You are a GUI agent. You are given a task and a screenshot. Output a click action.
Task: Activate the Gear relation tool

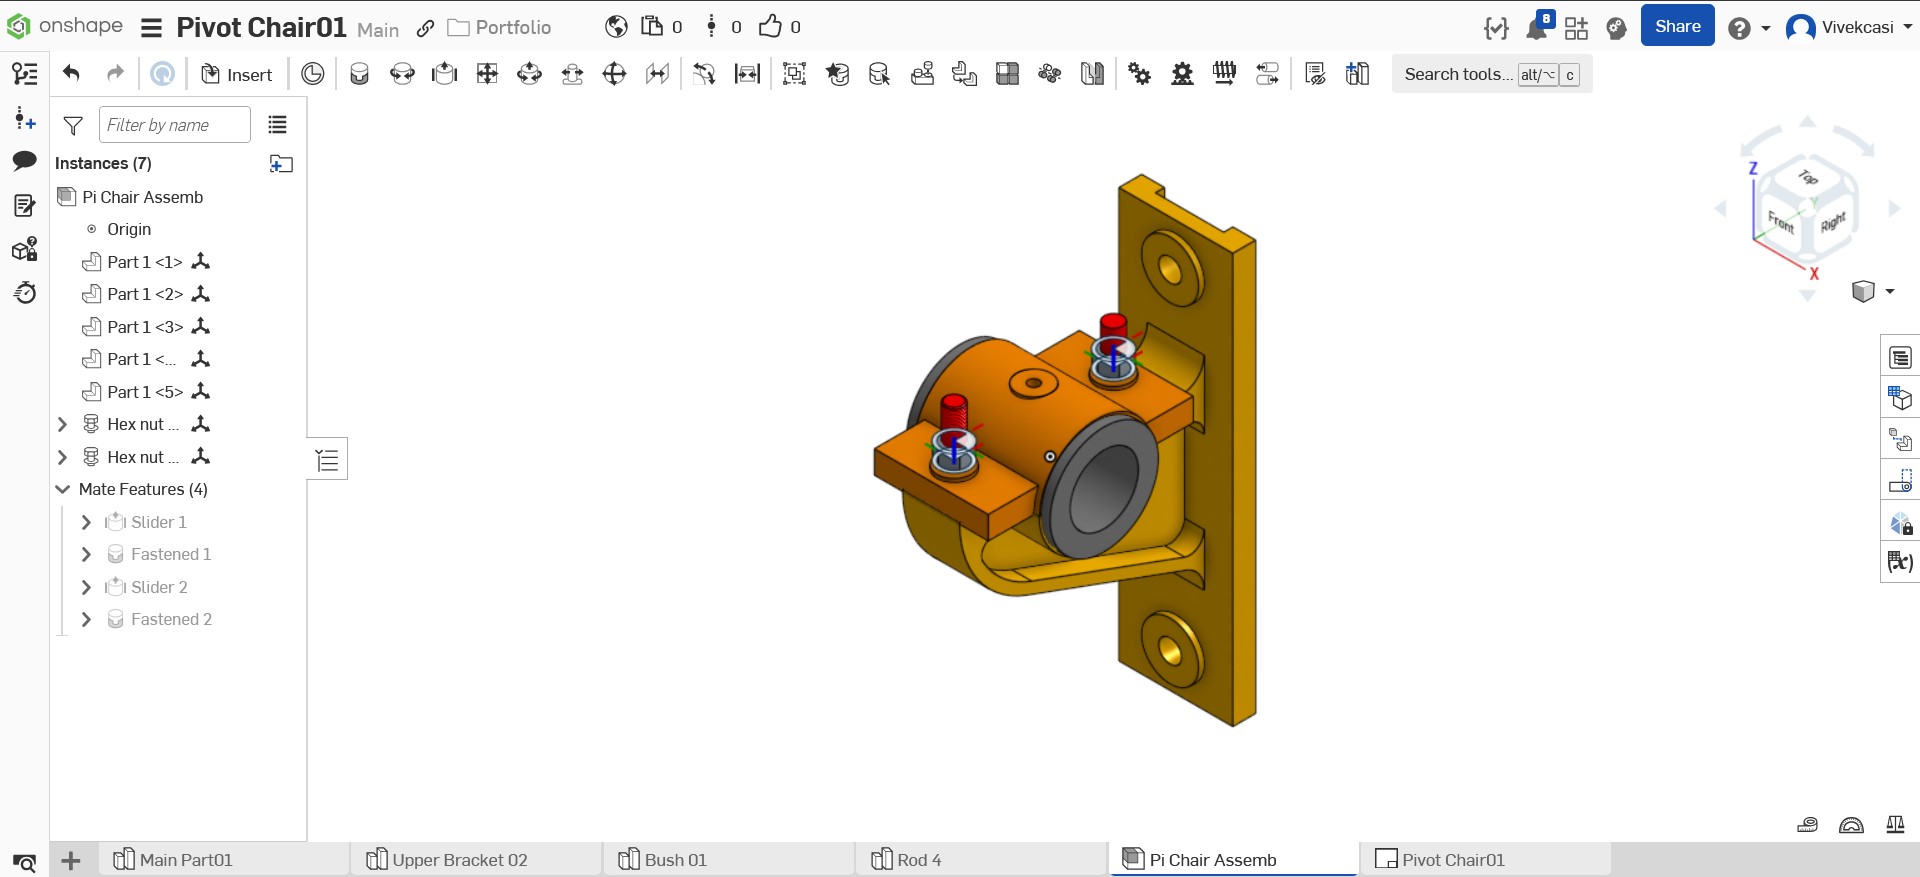tap(1139, 74)
